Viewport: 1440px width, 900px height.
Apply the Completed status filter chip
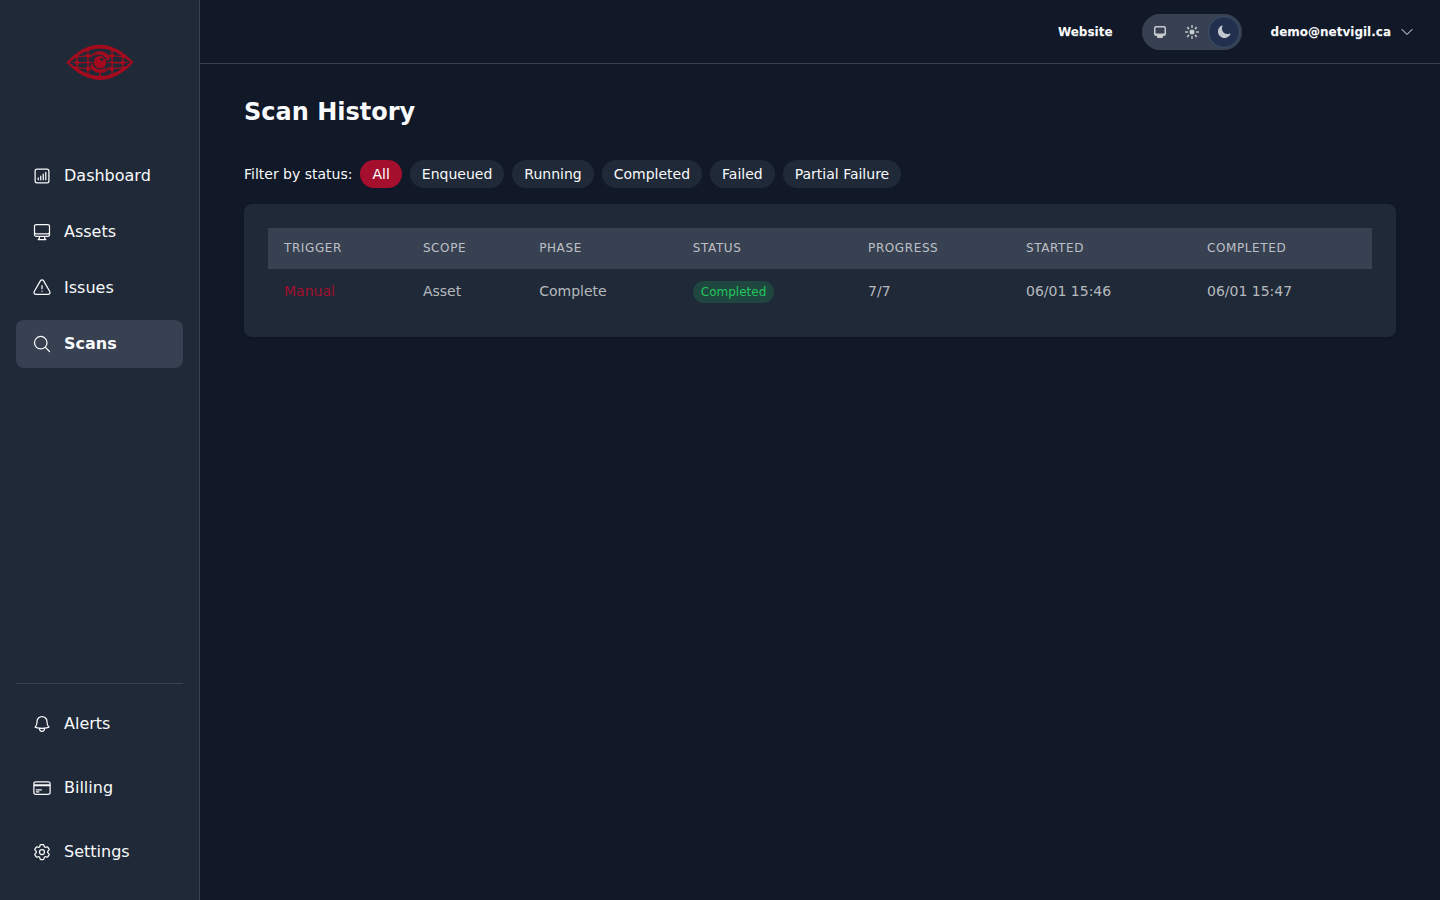point(652,174)
